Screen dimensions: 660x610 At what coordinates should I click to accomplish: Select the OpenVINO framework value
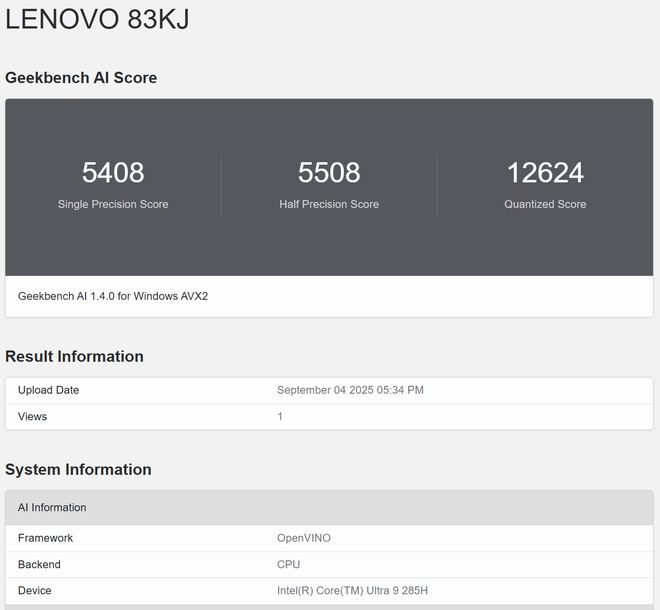[x=304, y=538]
